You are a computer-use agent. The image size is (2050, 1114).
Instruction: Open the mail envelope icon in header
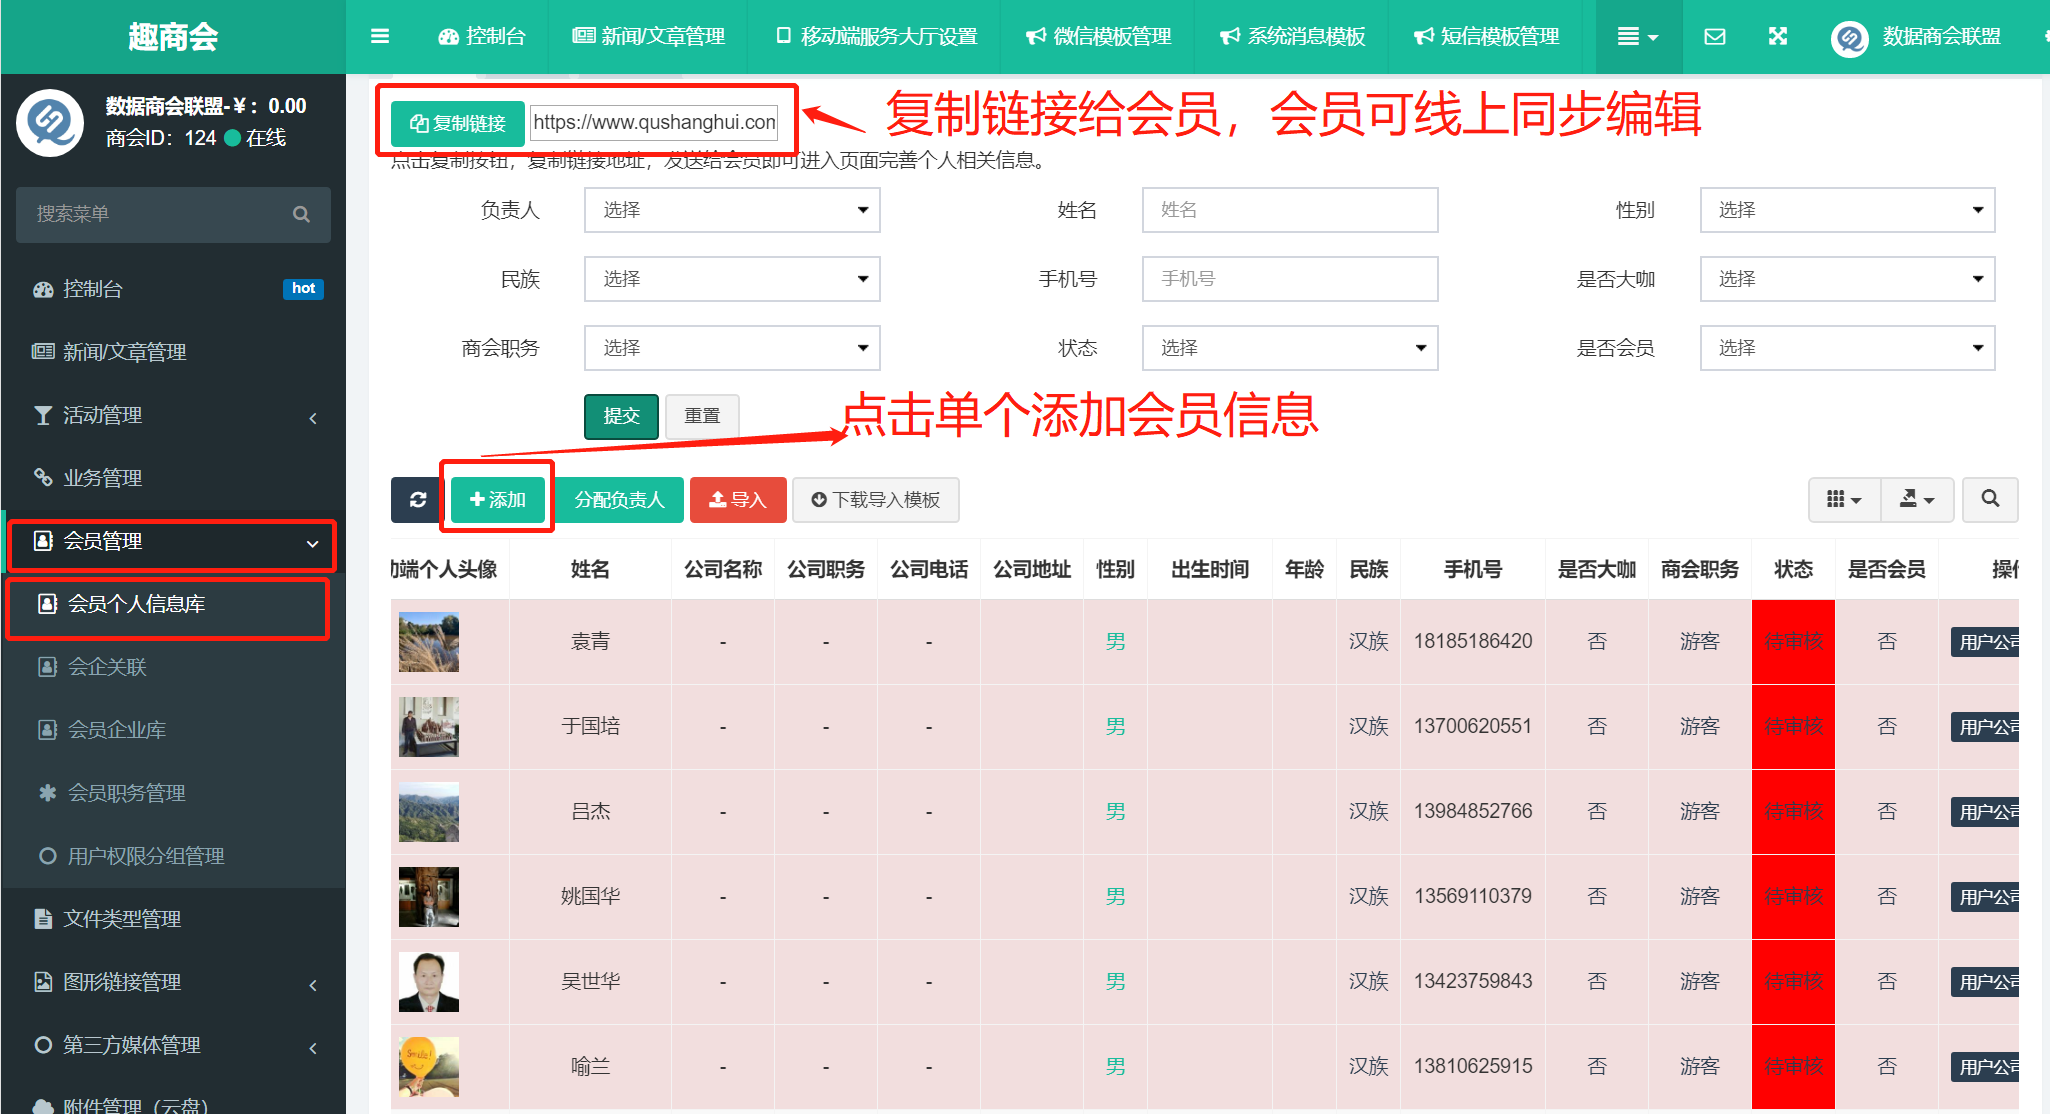coord(1714,37)
